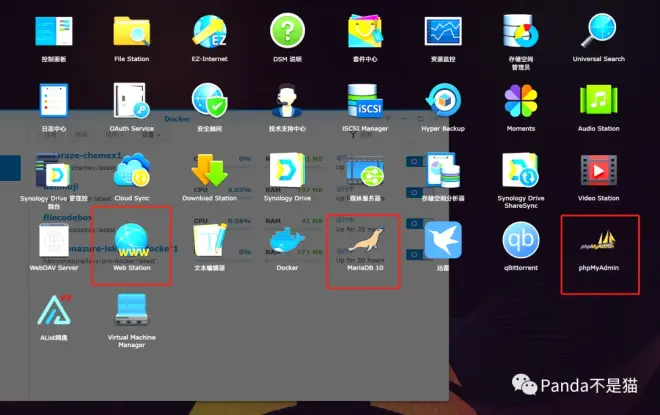
Task: Launch the Synology Drive app
Action: [x=287, y=170]
